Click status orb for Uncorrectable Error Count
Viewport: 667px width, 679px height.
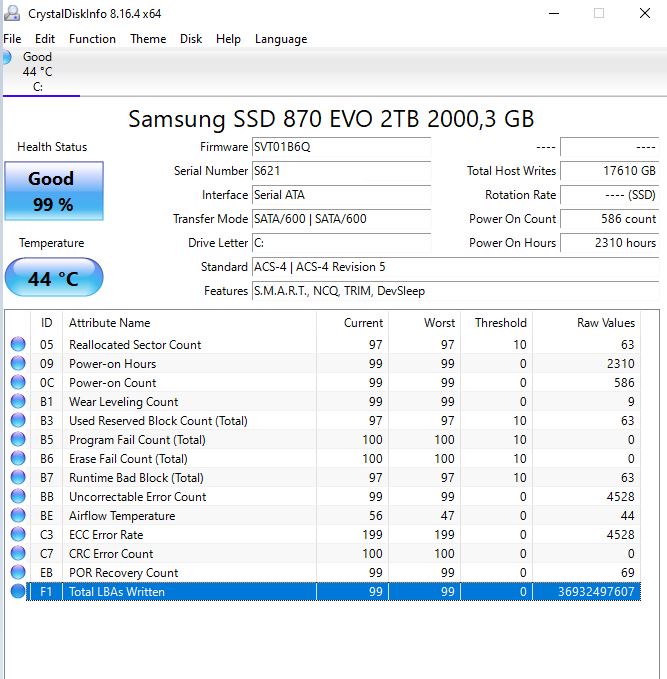click(x=18, y=496)
